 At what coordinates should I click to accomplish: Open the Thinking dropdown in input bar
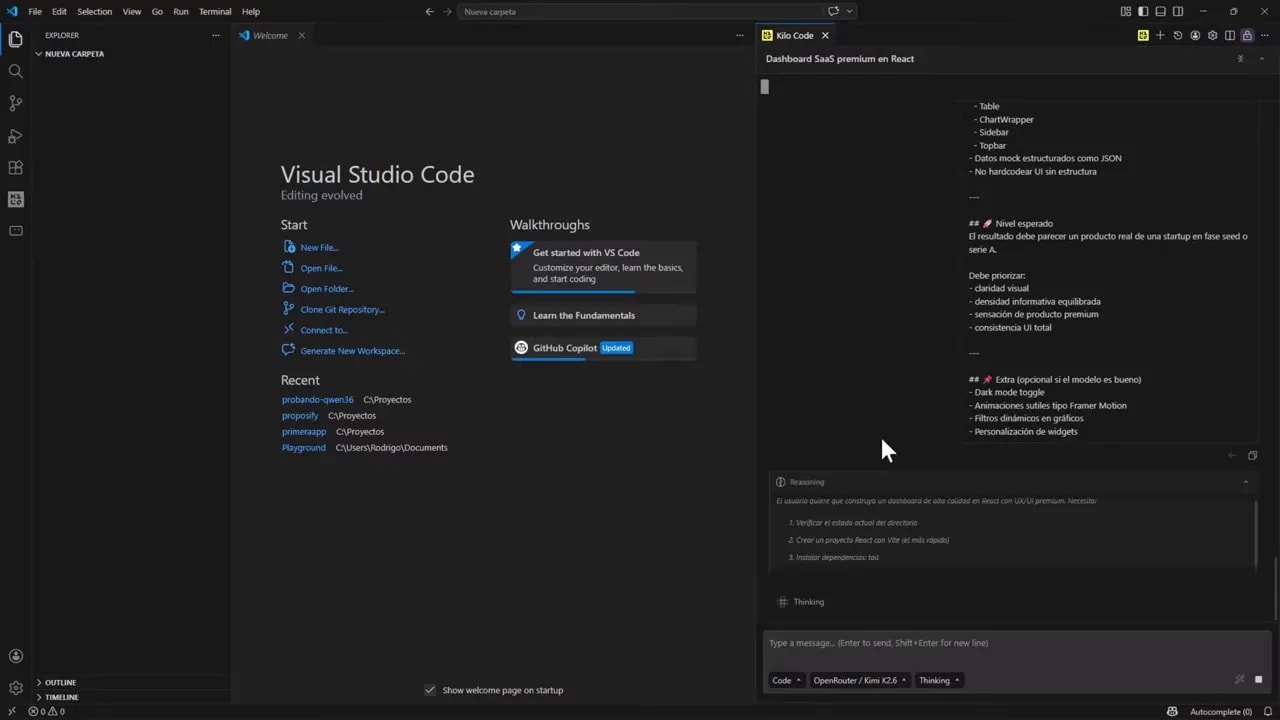click(x=939, y=680)
